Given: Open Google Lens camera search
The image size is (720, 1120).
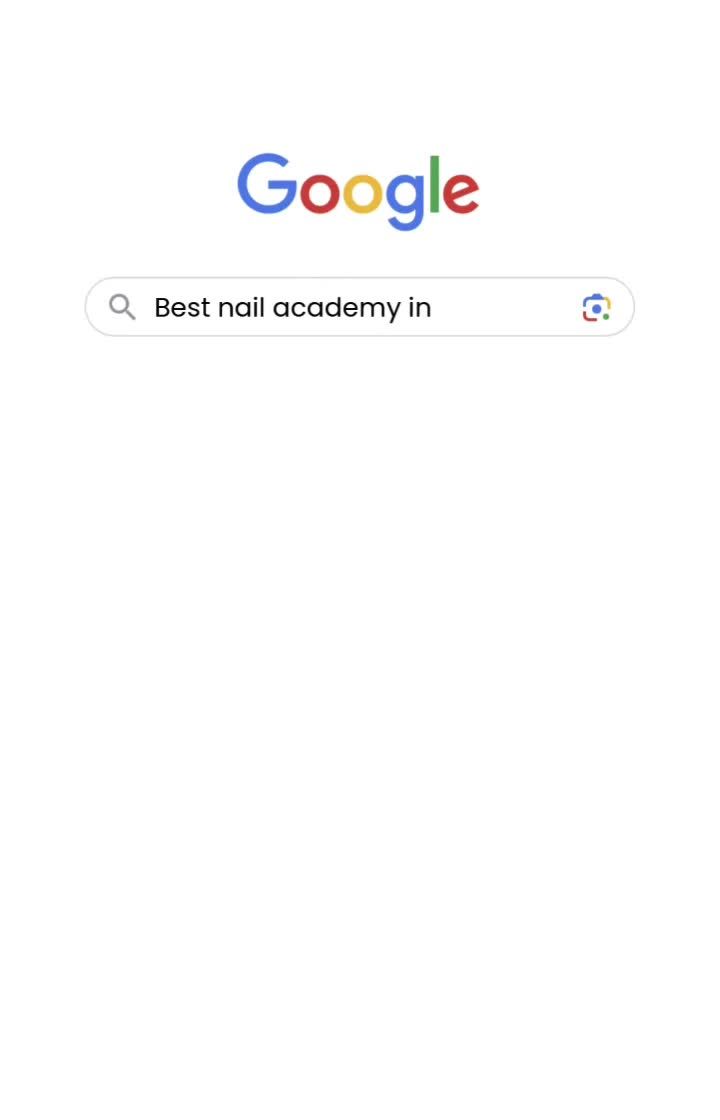Looking at the screenshot, I should coord(596,308).
